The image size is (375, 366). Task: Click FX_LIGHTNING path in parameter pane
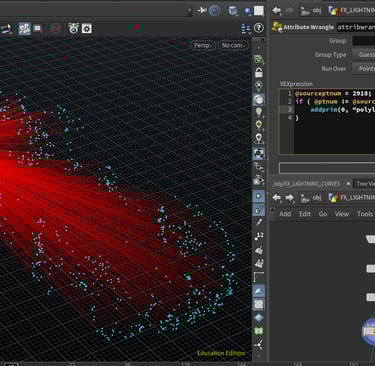pyautogui.click(x=351, y=11)
